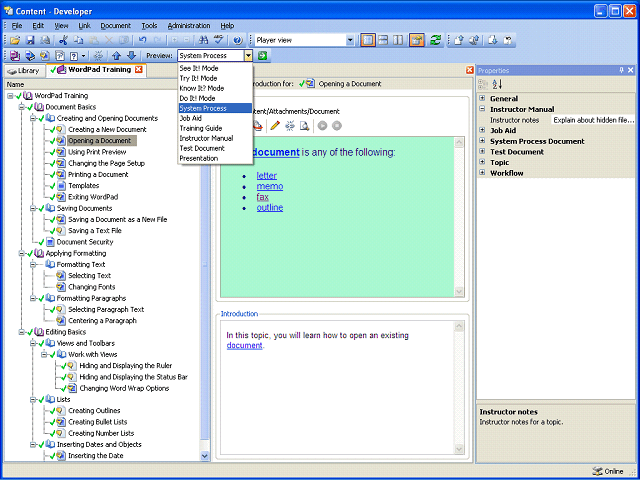Expand the System Process Document group
Viewport: 640px width, 480px height.
click(482, 141)
